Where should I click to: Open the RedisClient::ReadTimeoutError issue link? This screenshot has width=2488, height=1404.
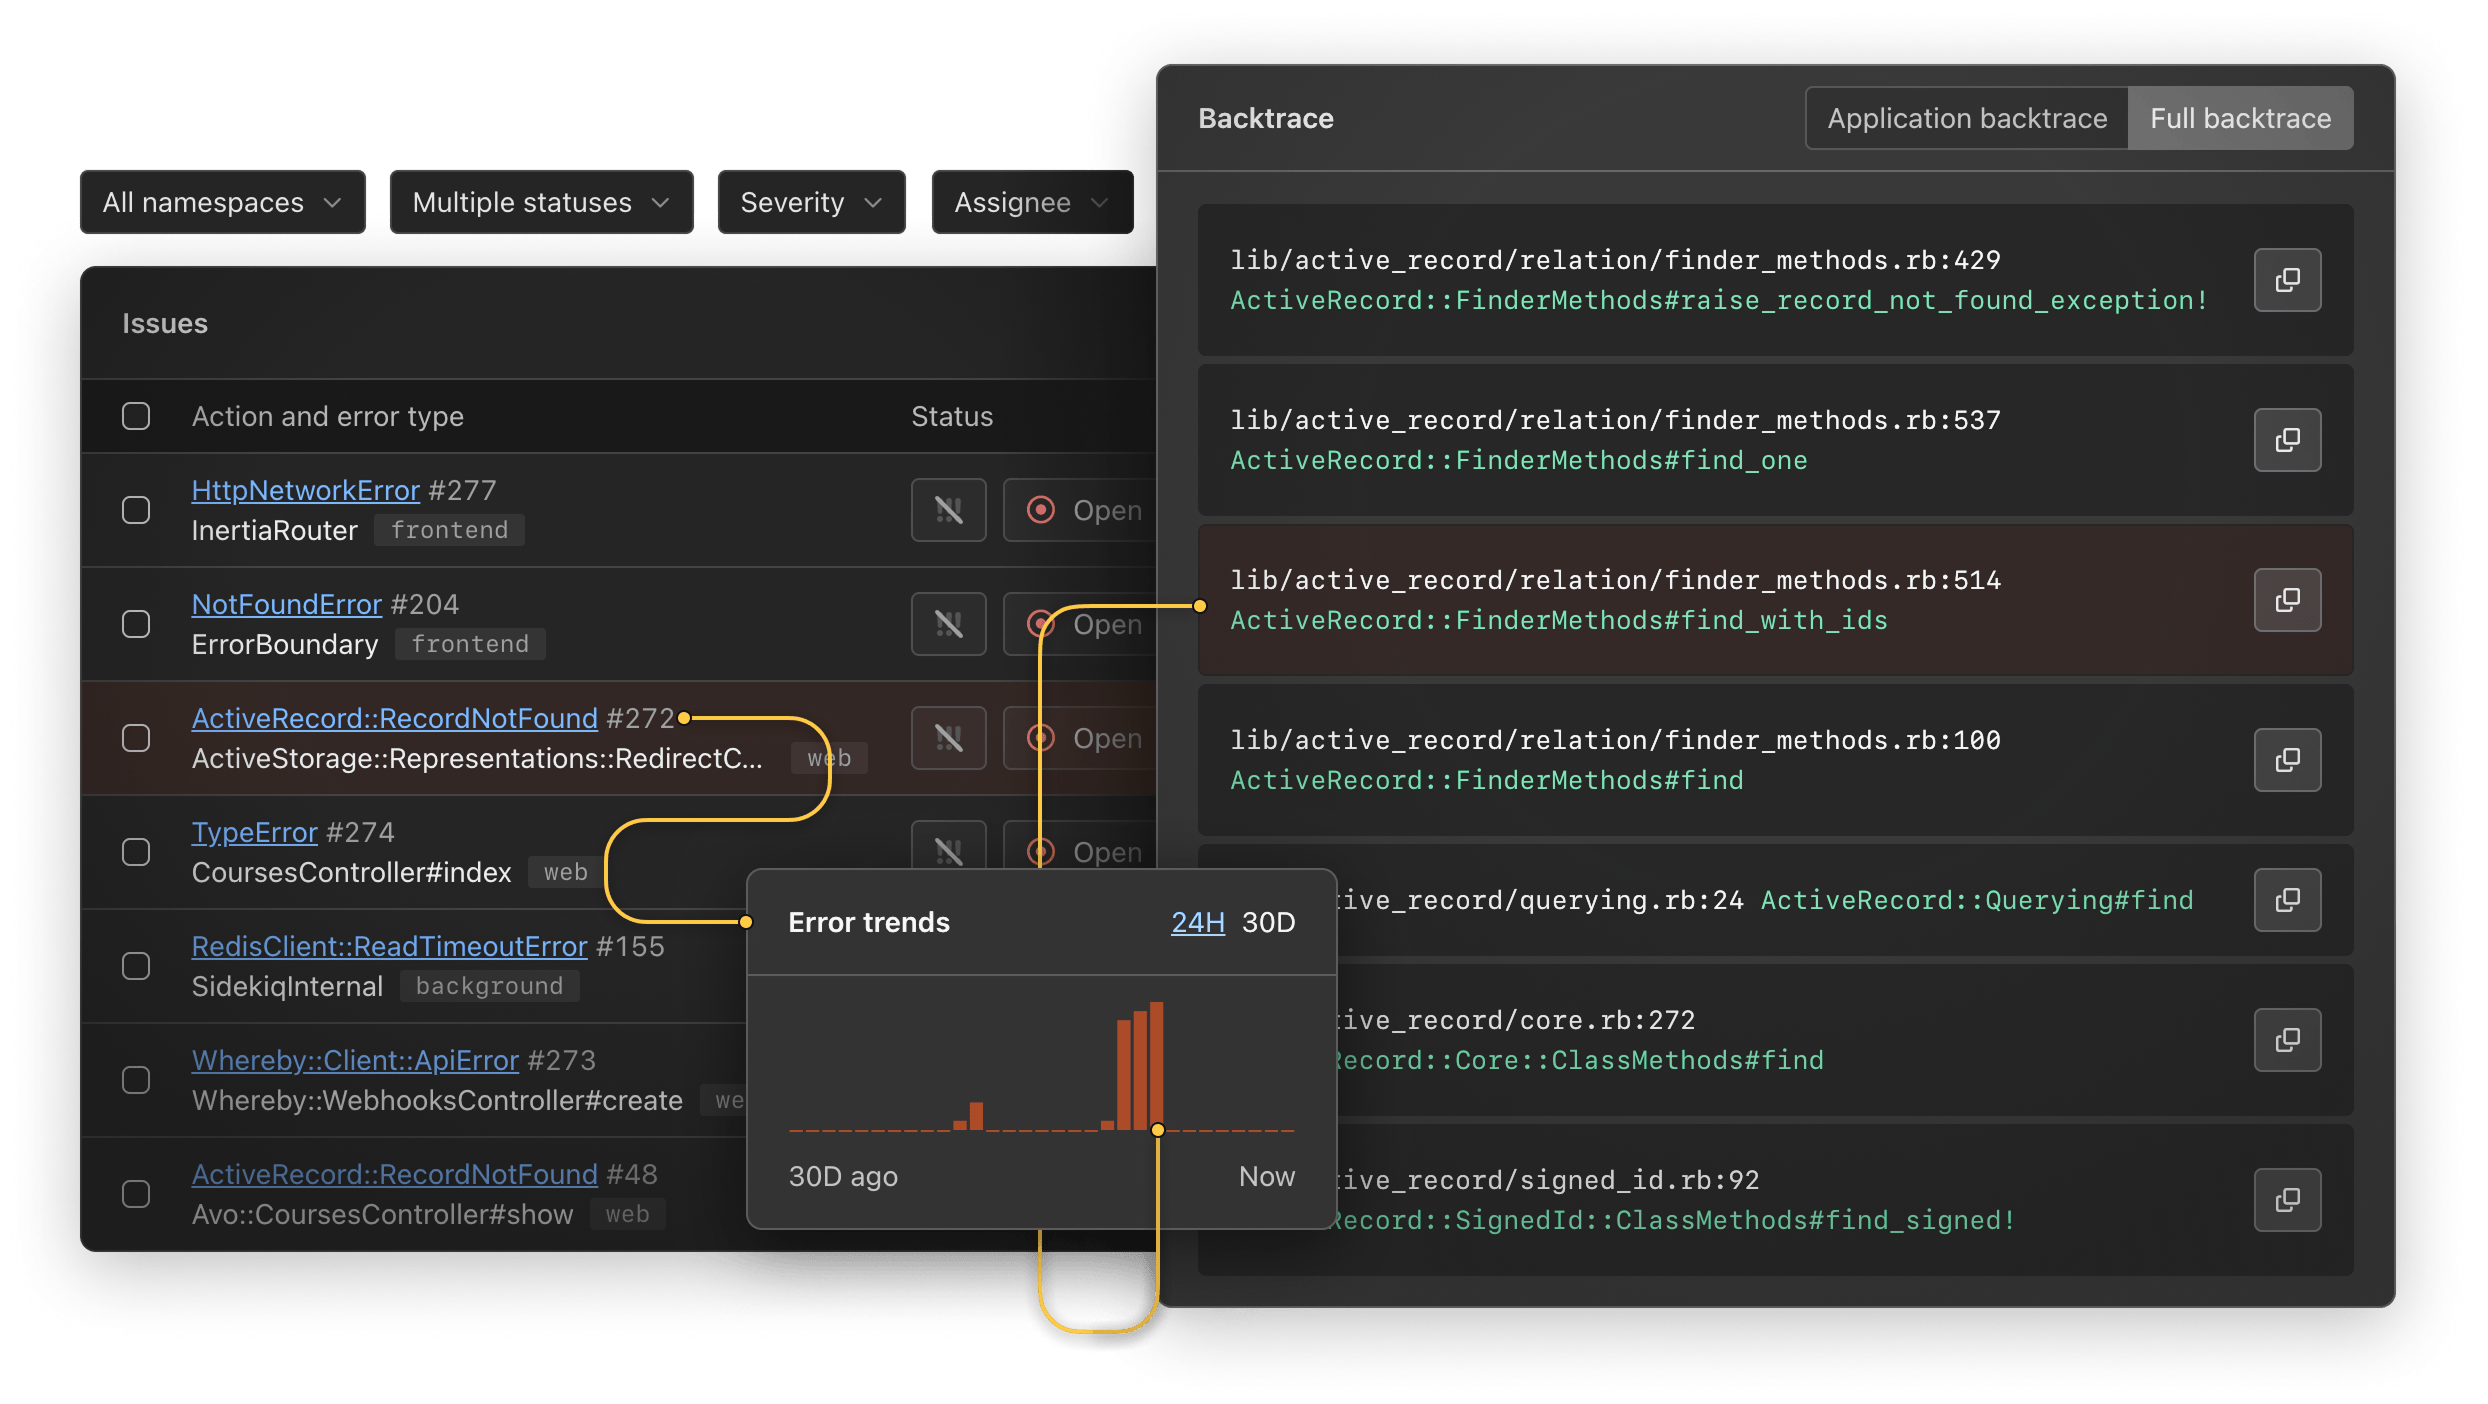click(x=389, y=946)
